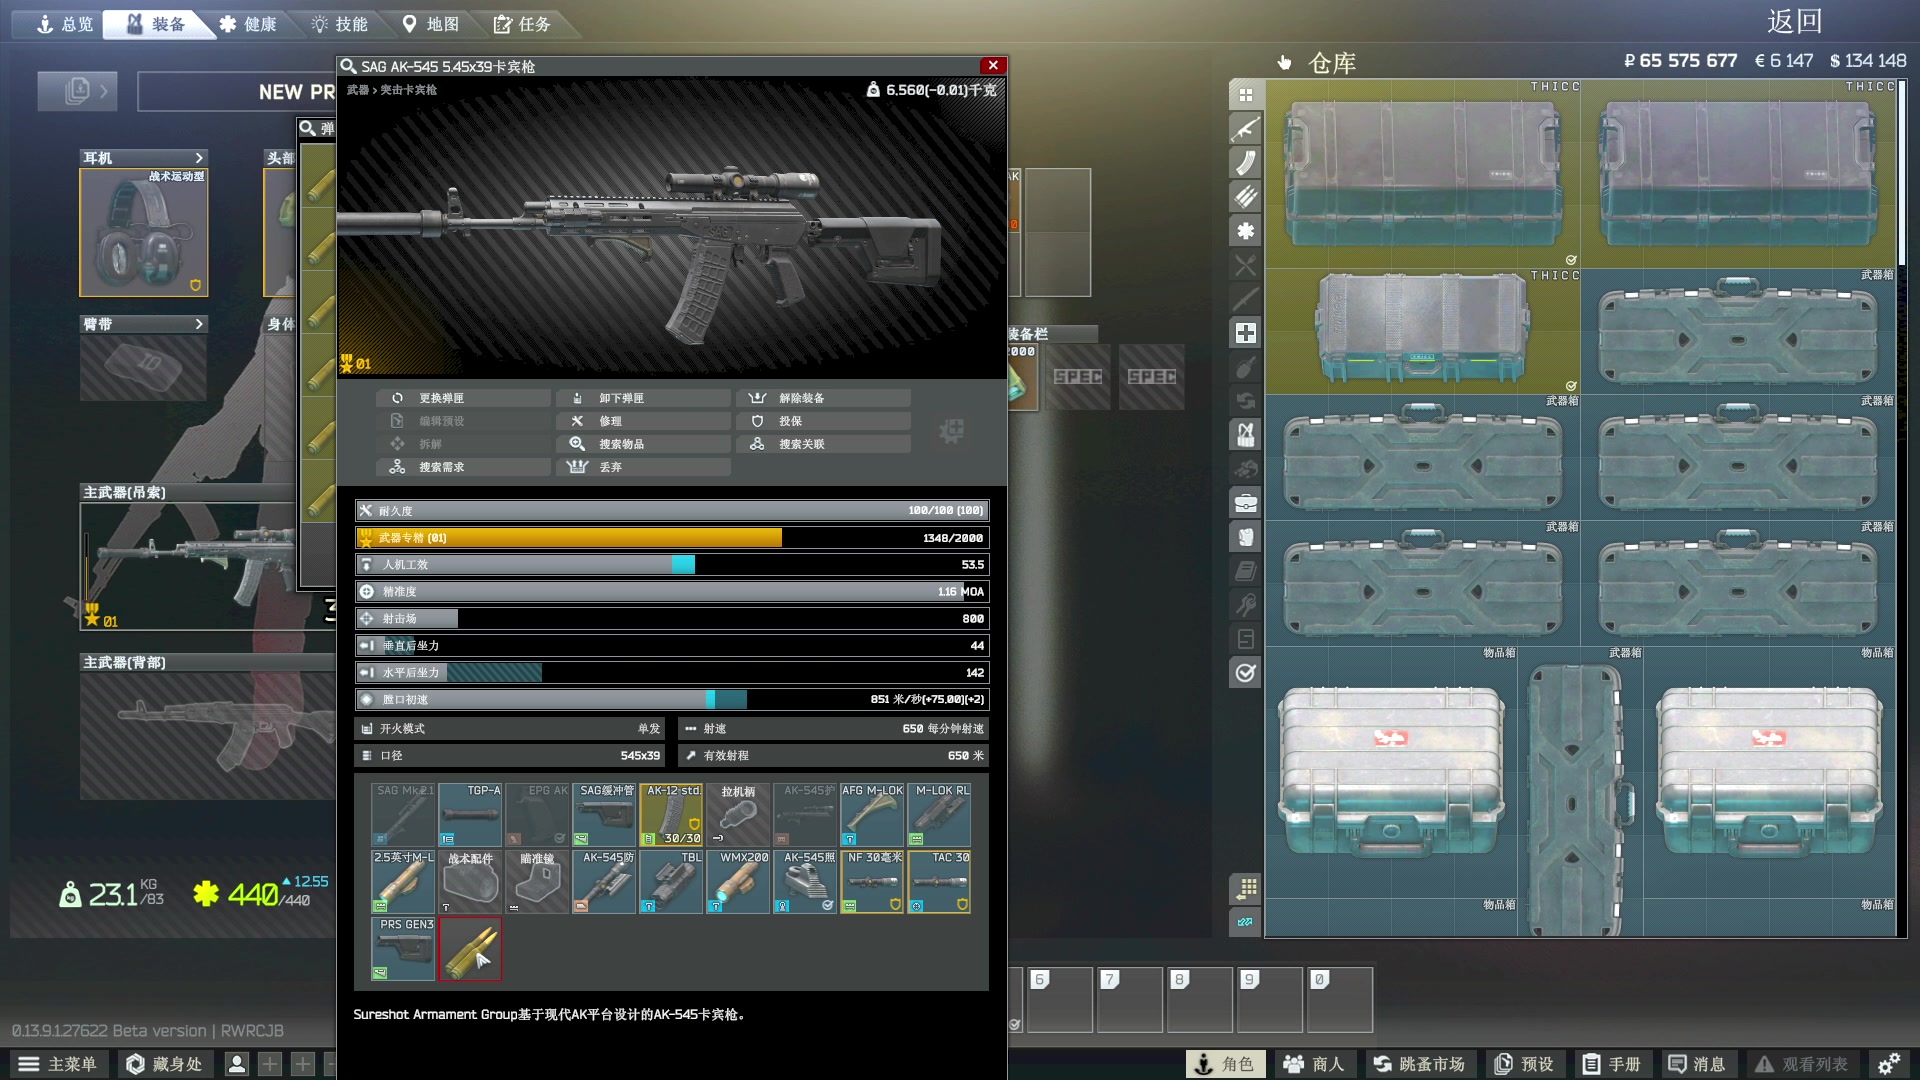Filter stash by weapons rifle icon
Viewport: 1920px width, 1080px height.
(x=1245, y=129)
